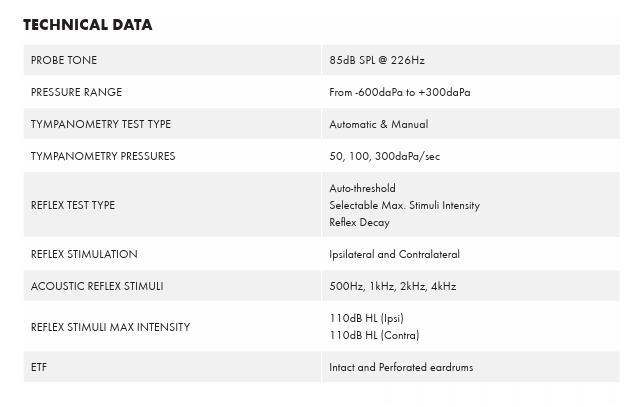Click the Auto-threshold text
The height and width of the screenshot is (407, 644).
362,188
